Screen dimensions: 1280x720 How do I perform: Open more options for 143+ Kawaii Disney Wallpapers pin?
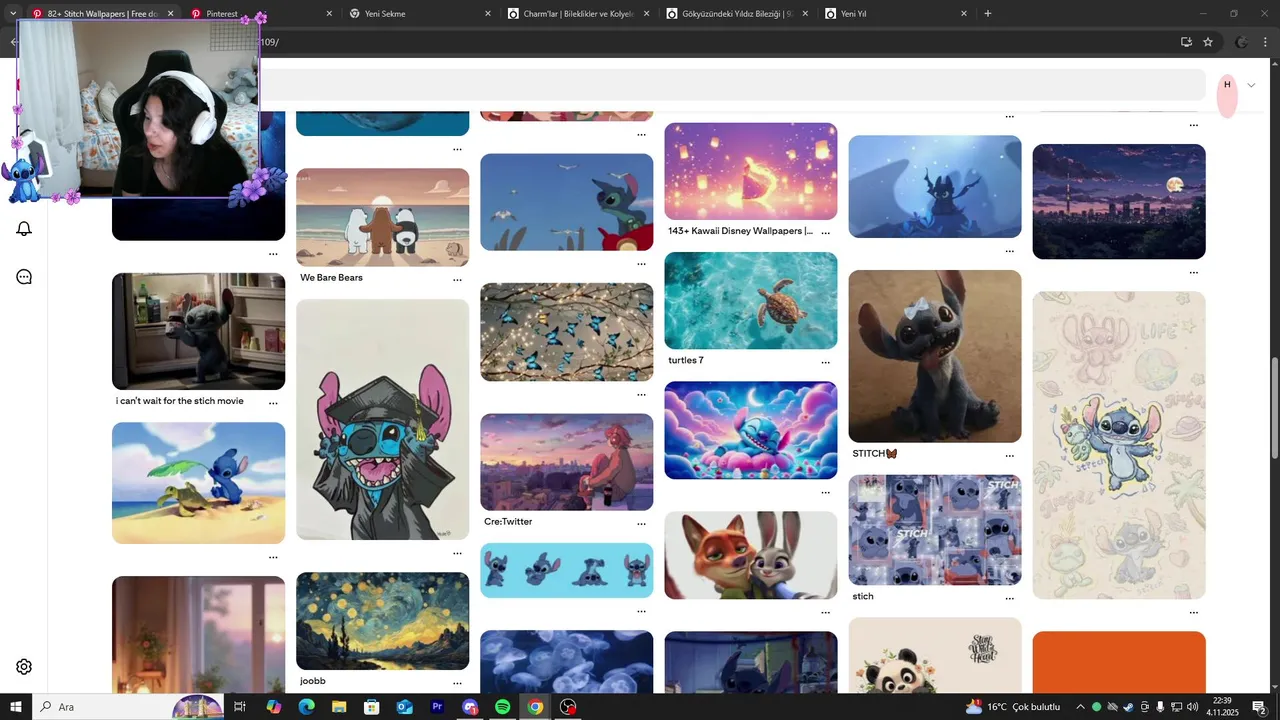[825, 231]
